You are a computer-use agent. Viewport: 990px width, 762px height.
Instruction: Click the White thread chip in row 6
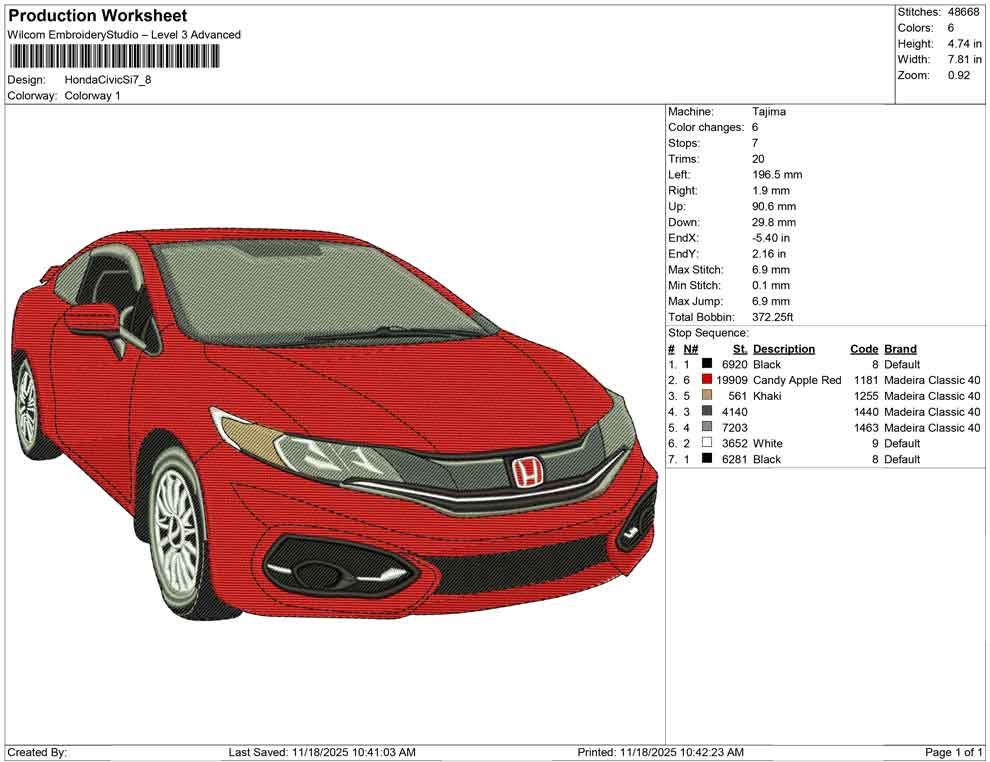pyautogui.click(x=706, y=443)
